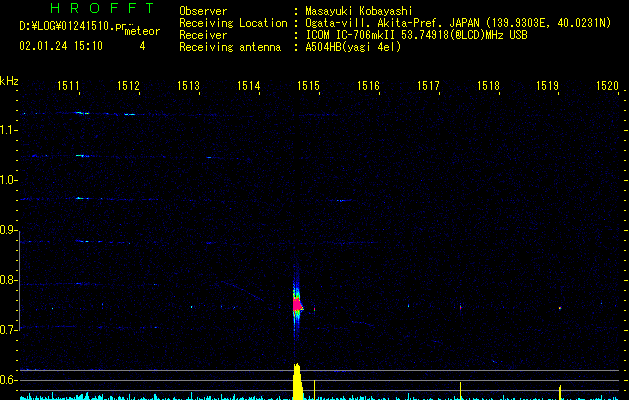Image resolution: width=629 pixels, height=400 pixels.
Task: Click the 1516 time axis marker
Action: (x=368, y=86)
